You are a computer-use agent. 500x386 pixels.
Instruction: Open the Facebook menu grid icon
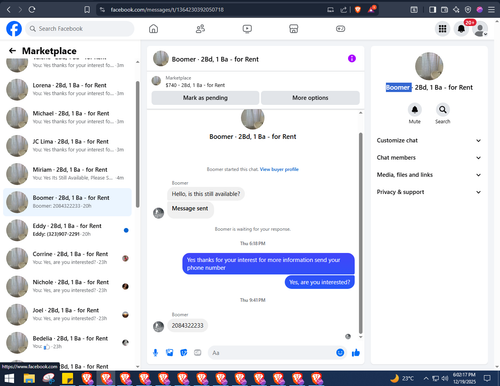pos(442,29)
